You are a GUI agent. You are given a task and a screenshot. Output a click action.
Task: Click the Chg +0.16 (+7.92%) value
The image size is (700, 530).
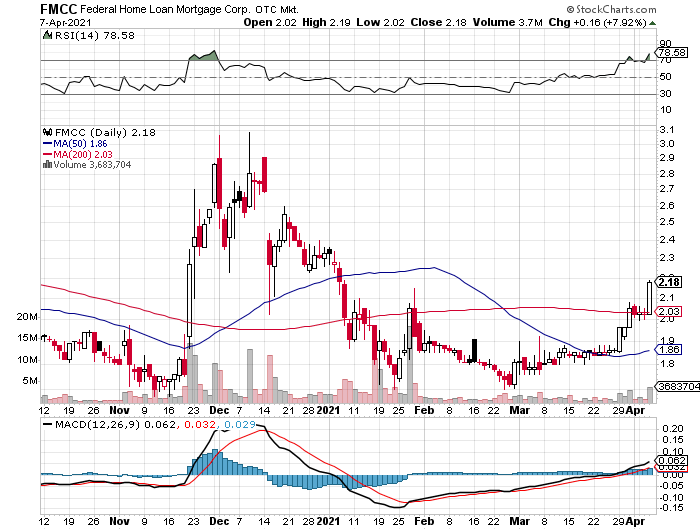click(597, 22)
